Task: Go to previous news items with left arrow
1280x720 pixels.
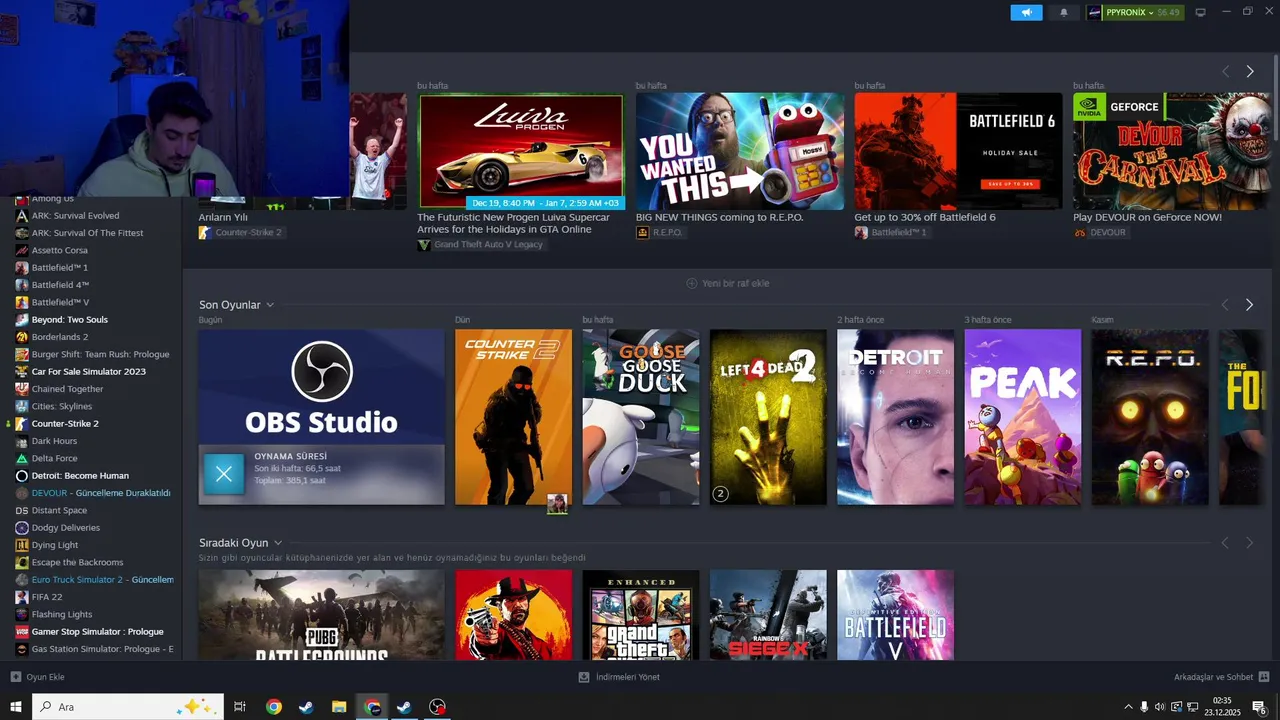Action: click(x=1225, y=71)
